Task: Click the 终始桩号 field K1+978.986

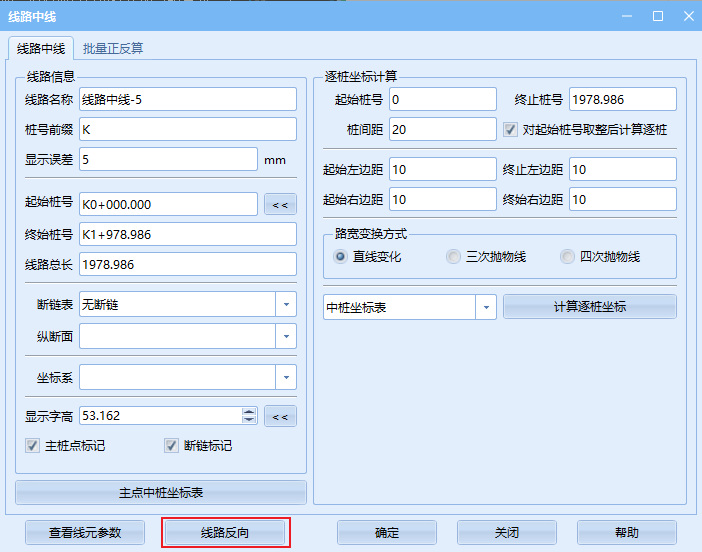Action: pos(188,234)
